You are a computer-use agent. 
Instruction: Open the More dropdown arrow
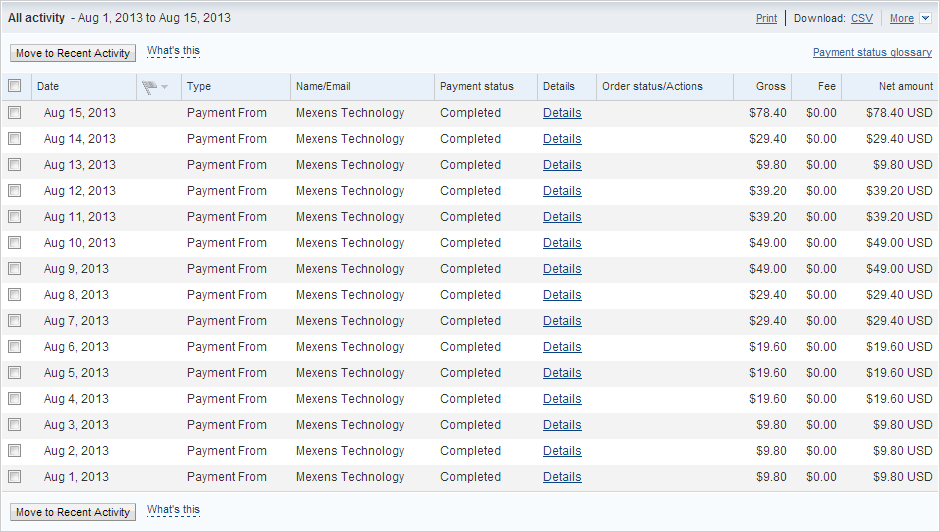[925, 18]
